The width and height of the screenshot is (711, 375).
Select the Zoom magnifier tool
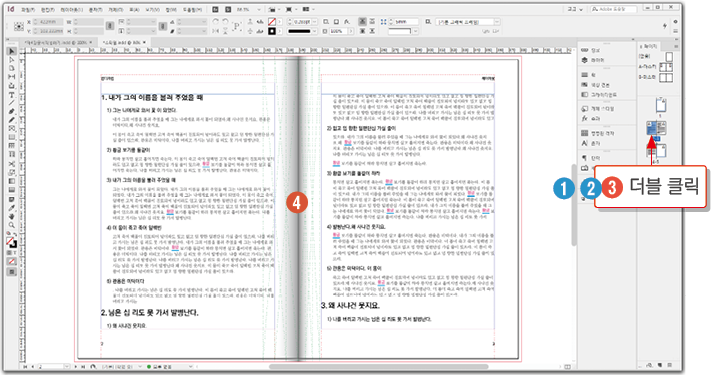click(x=12, y=225)
